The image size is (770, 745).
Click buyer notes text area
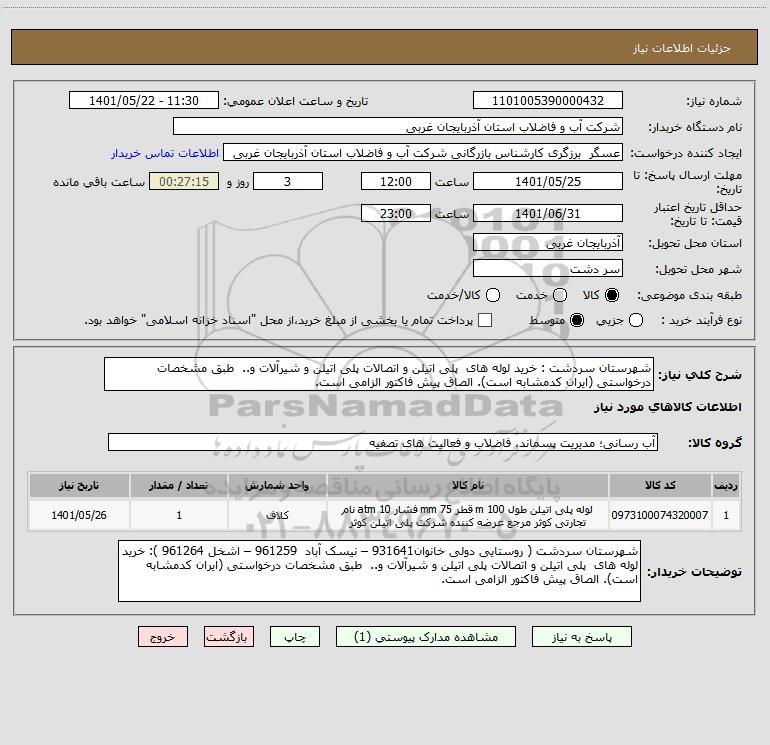point(380,571)
